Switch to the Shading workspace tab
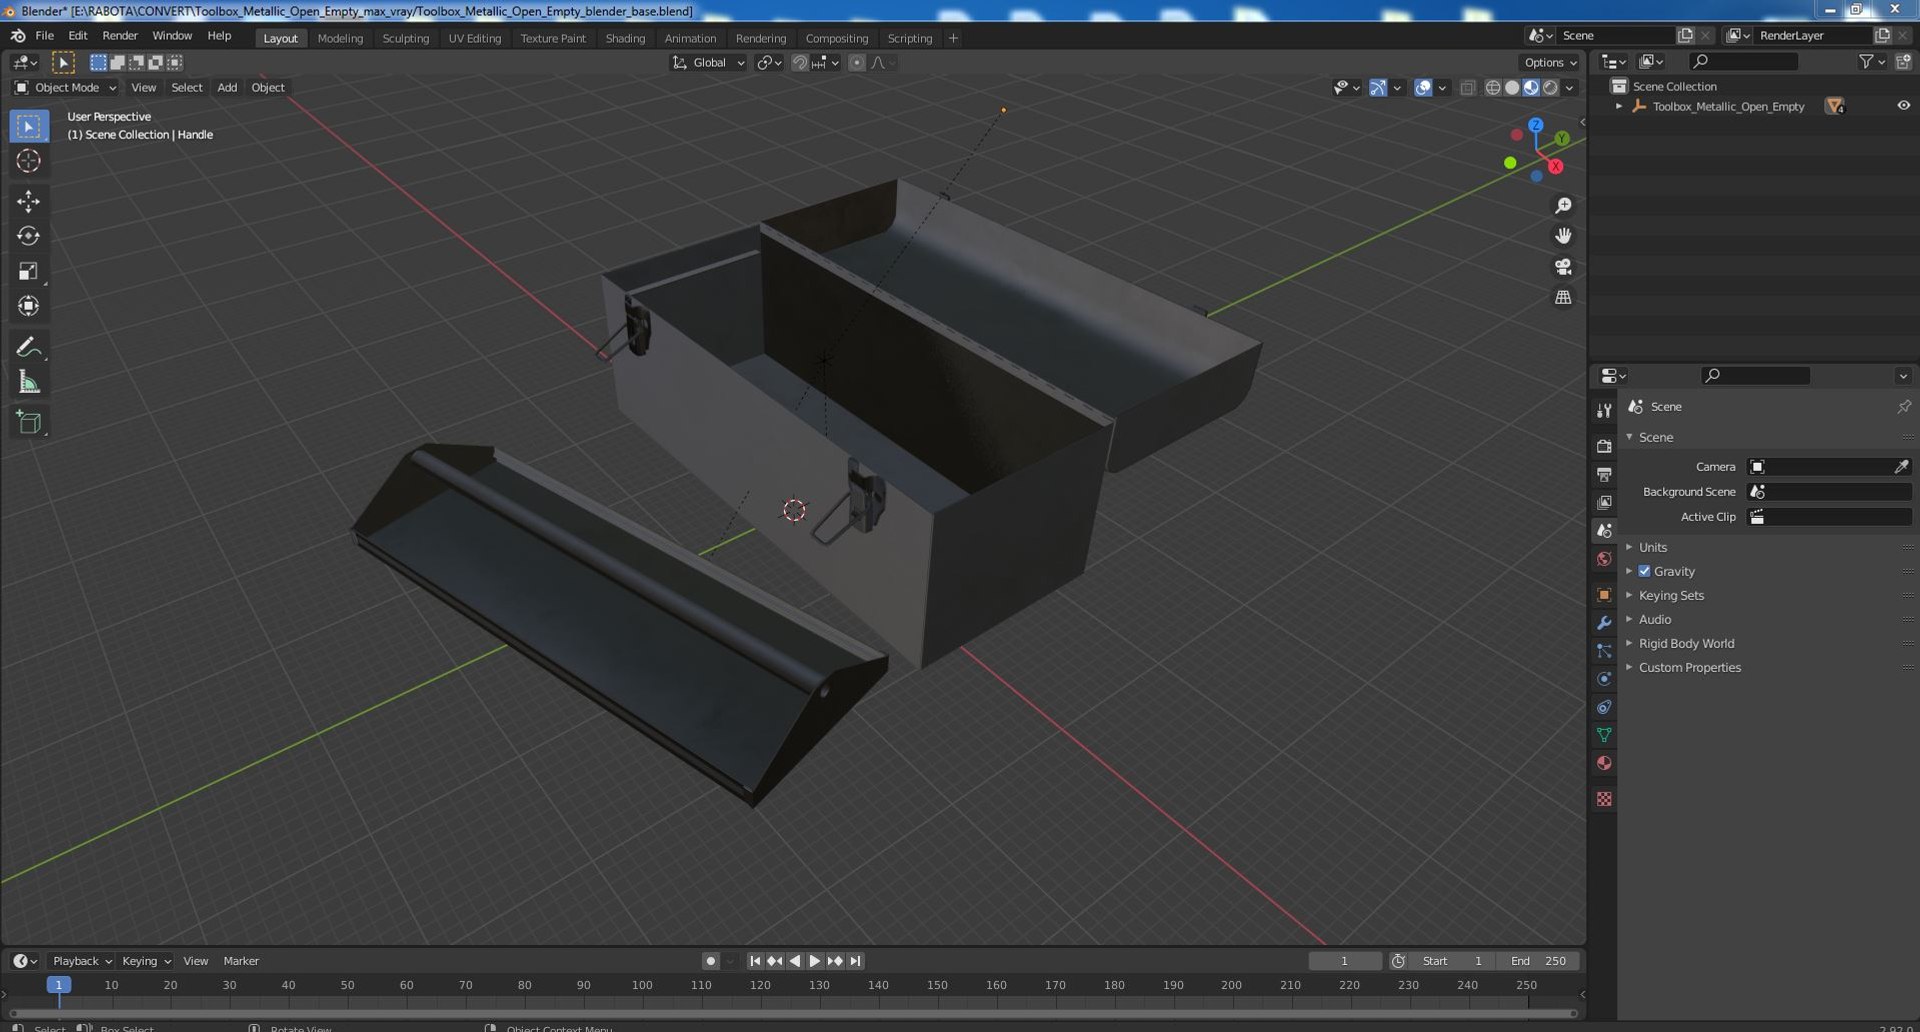This screenshot has height=1032, width=1920. 625,38
